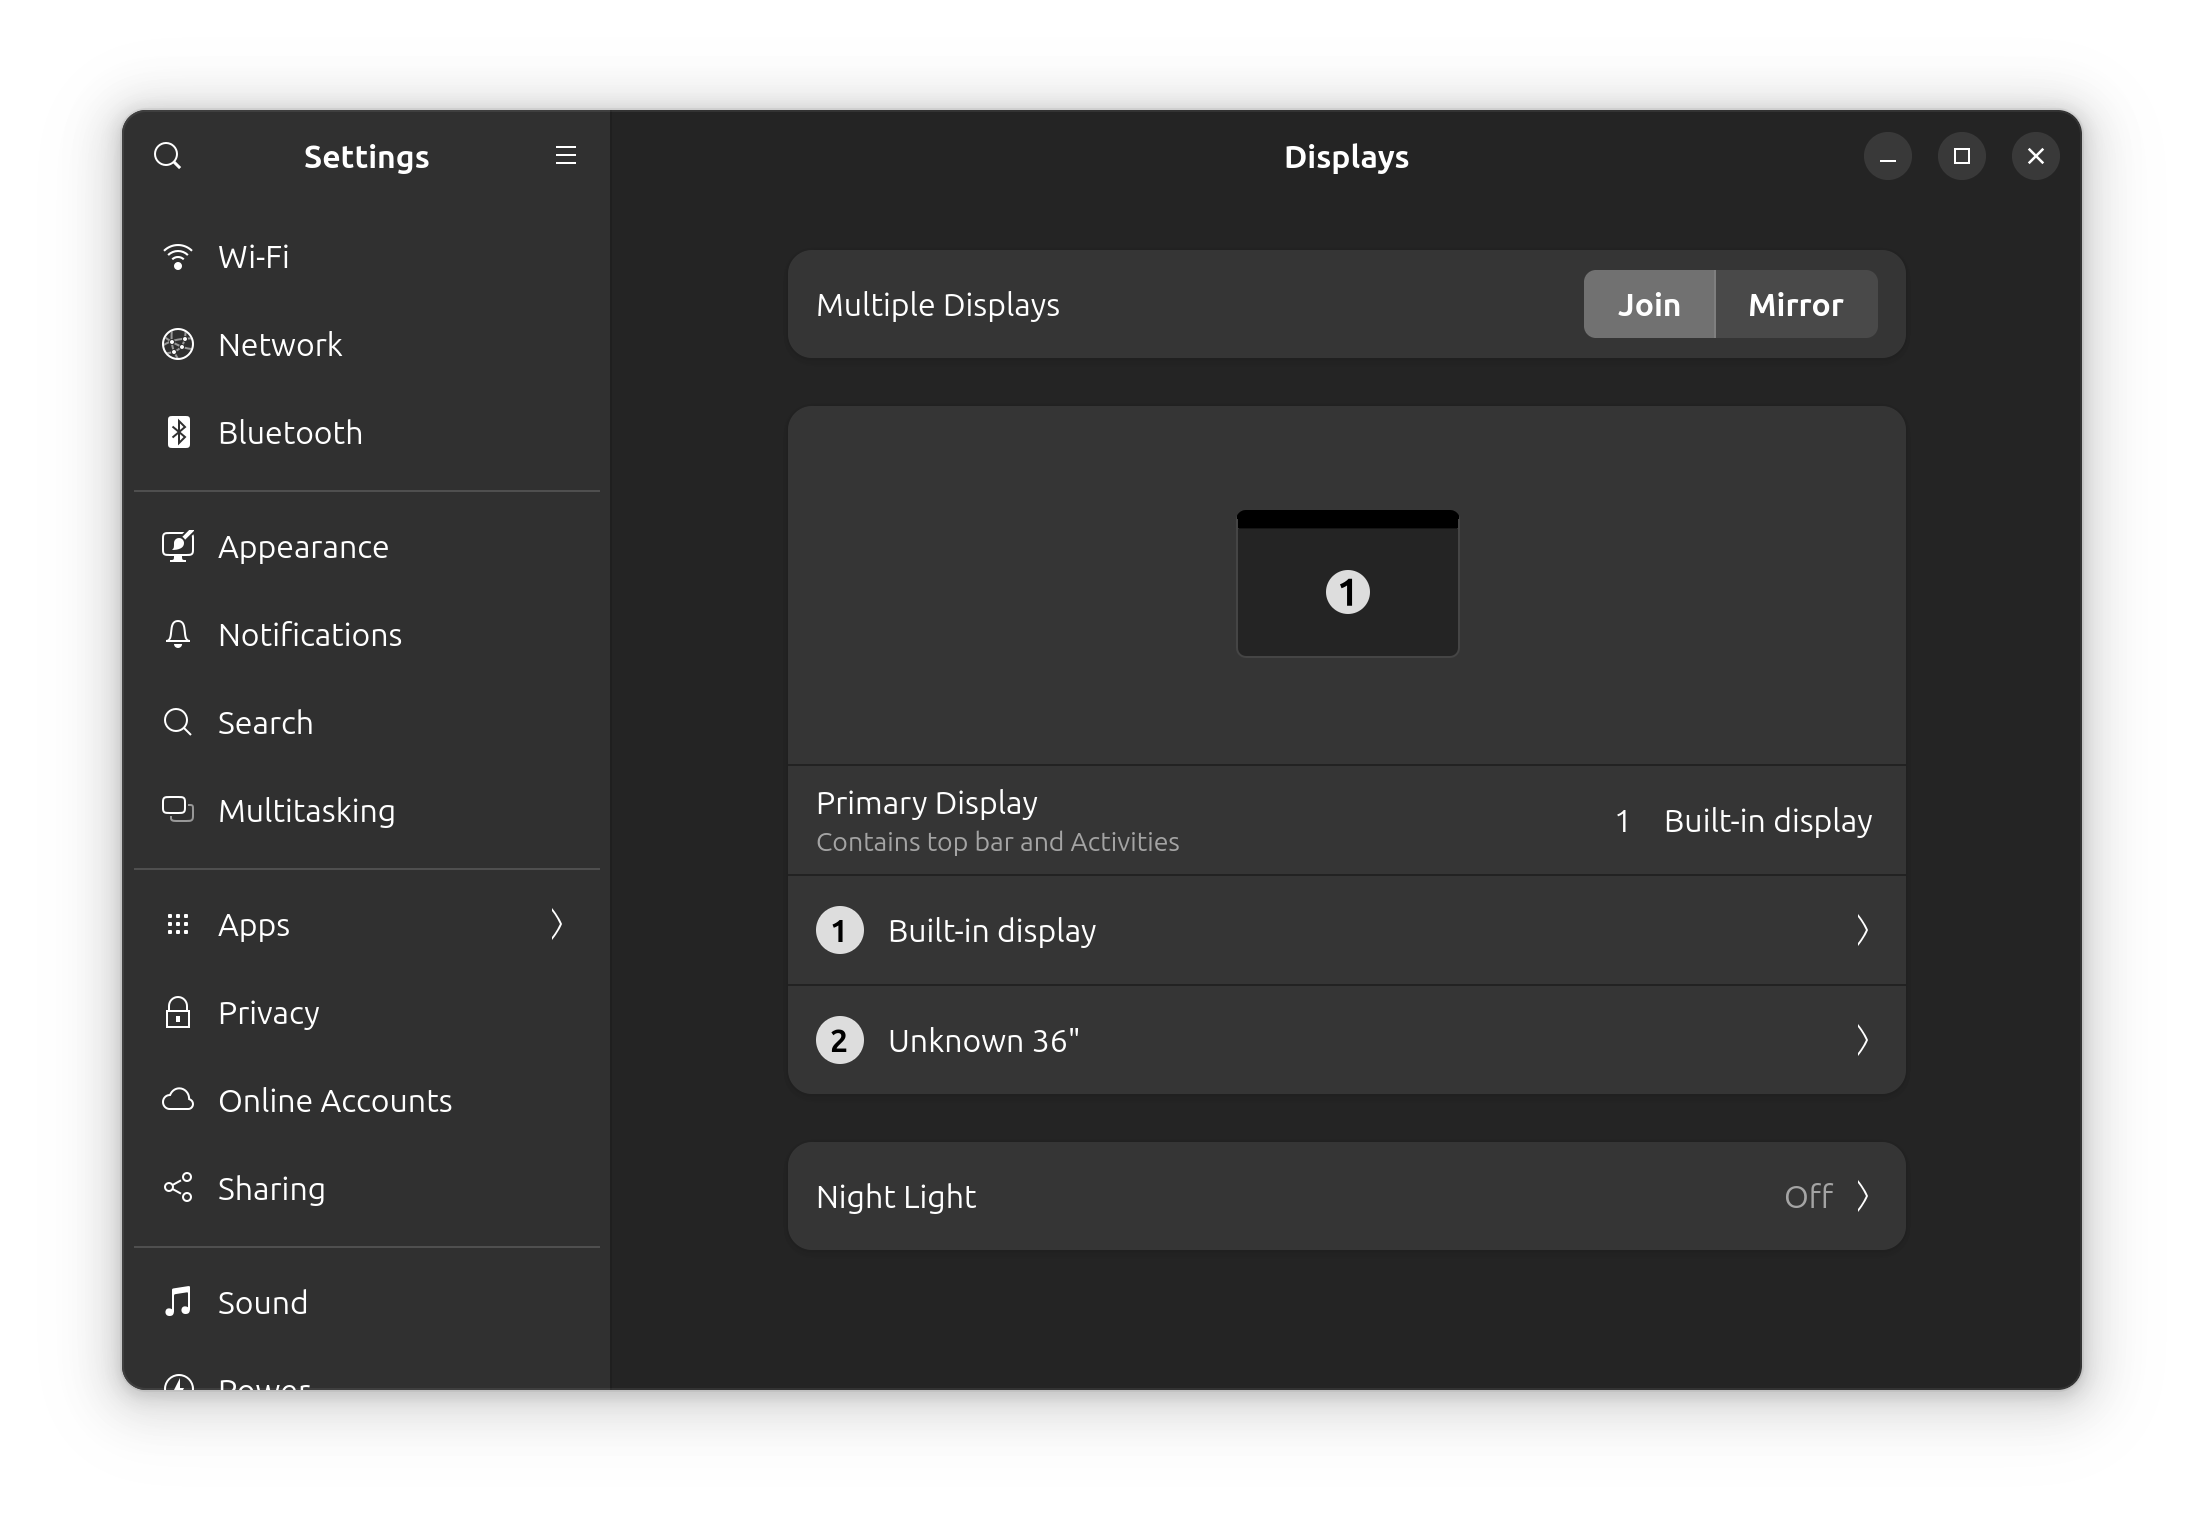Click the display preview thumbnail
This screenshot has height=1524, width=2204.
tap(1347, 583)
